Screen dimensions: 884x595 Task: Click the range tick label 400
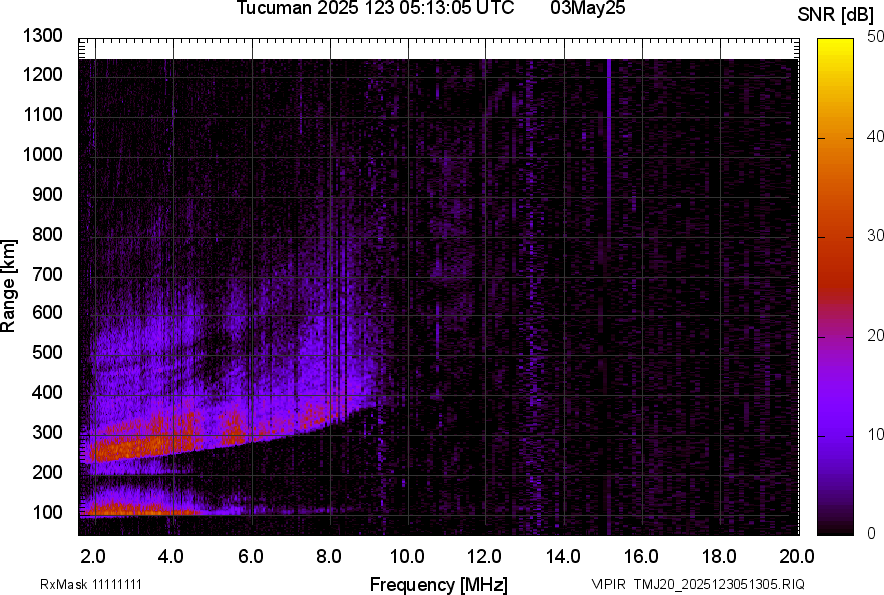(47, 392)
